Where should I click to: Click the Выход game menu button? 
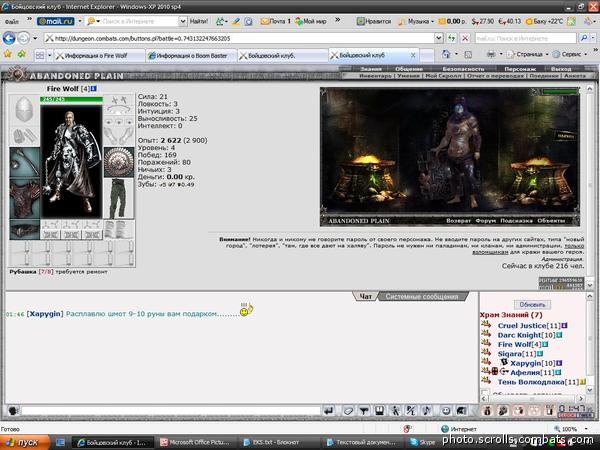point(561,69)
